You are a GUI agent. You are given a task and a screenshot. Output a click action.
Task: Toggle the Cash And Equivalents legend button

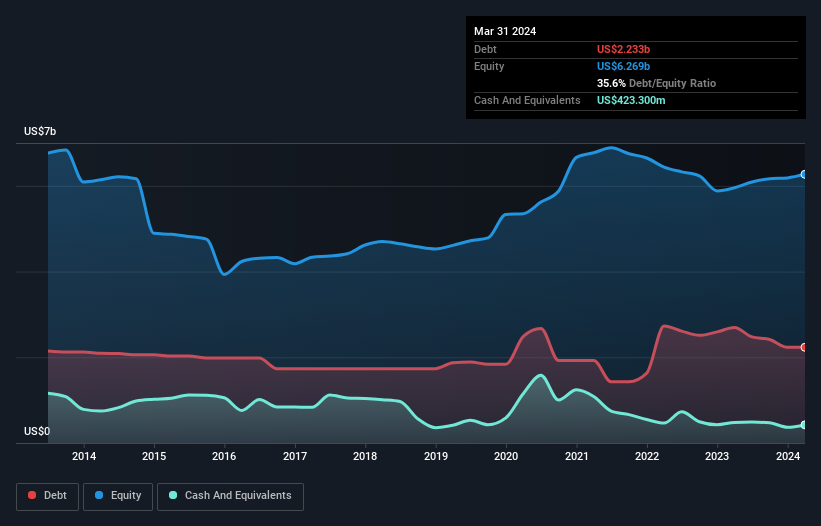pos(230,496)
